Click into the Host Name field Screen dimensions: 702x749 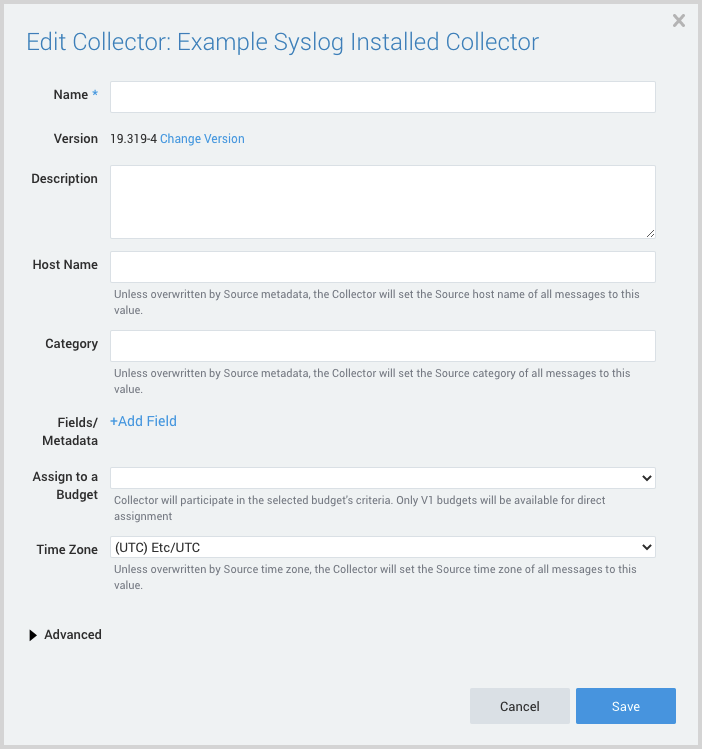coord(382,267)
